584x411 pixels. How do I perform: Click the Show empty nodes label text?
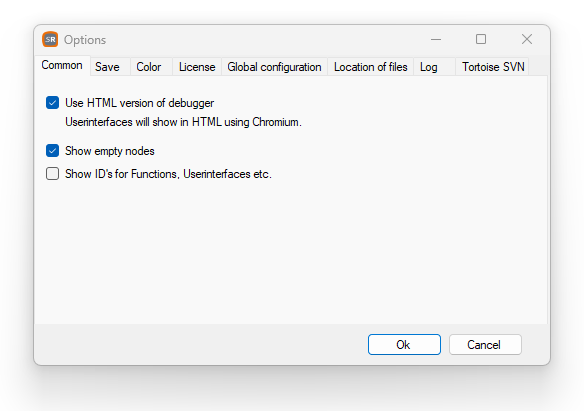click(110, 151)
